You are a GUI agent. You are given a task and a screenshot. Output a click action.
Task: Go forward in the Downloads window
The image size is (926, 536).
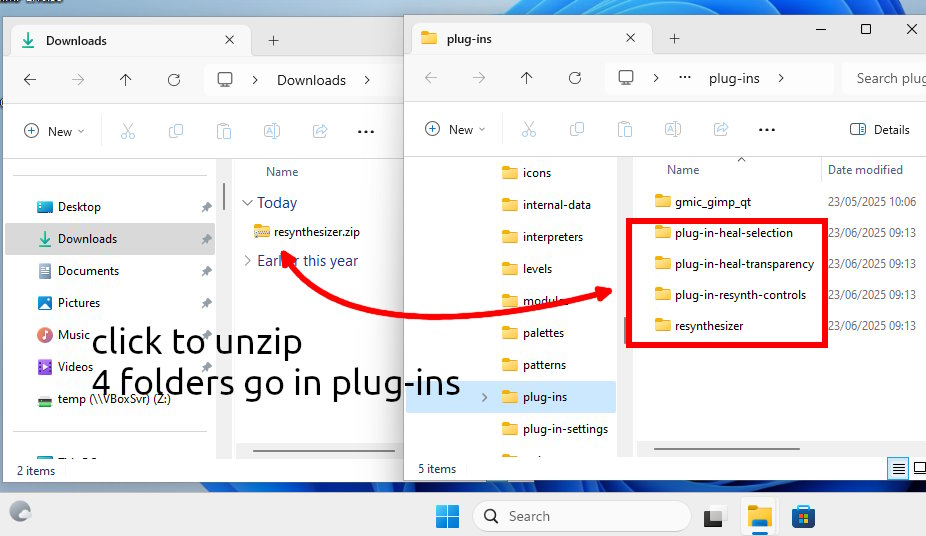[x=78, y=80]
